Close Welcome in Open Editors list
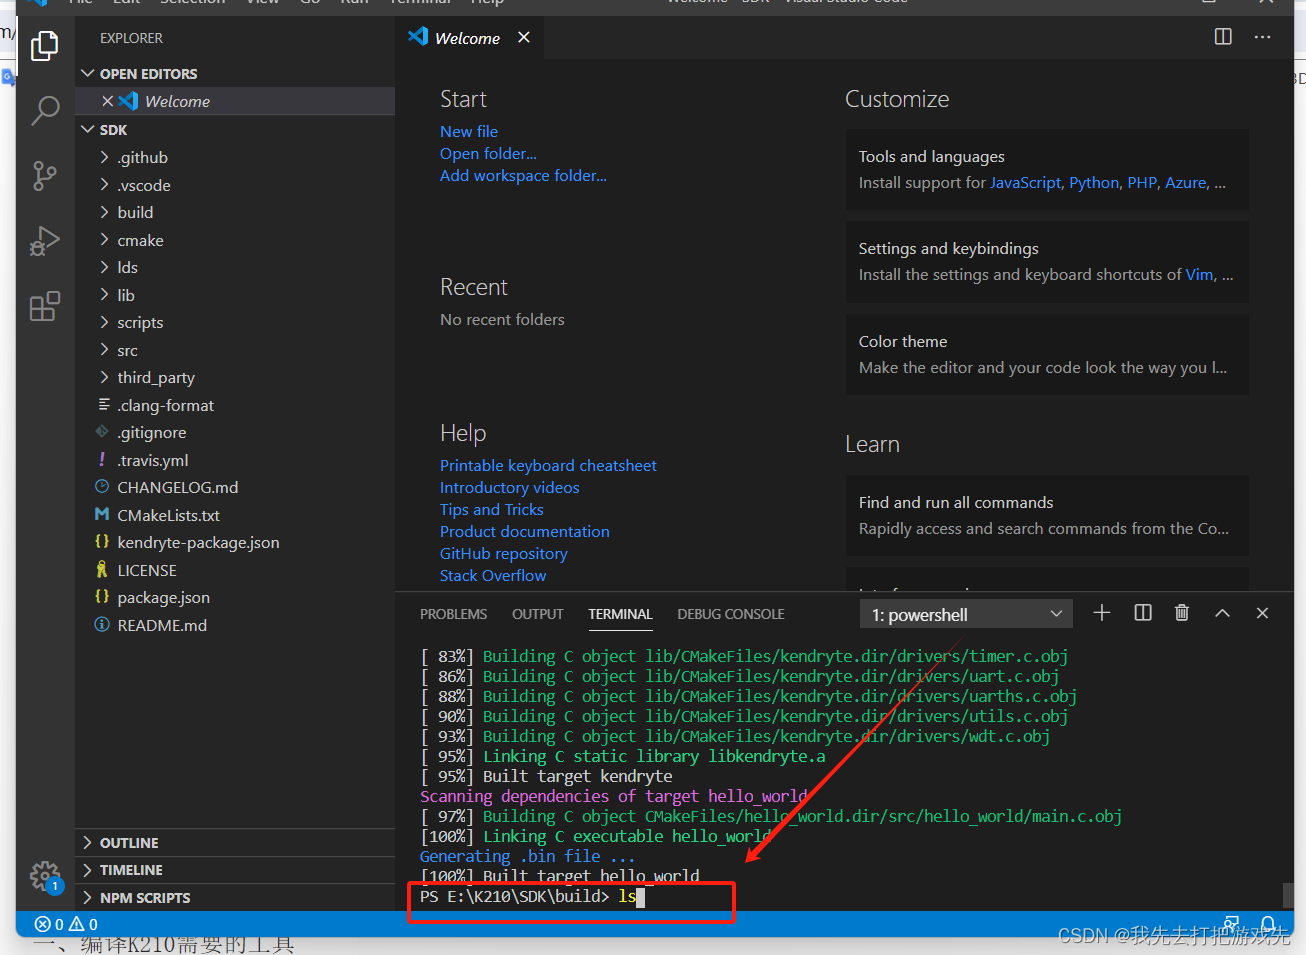 point(108,101)
